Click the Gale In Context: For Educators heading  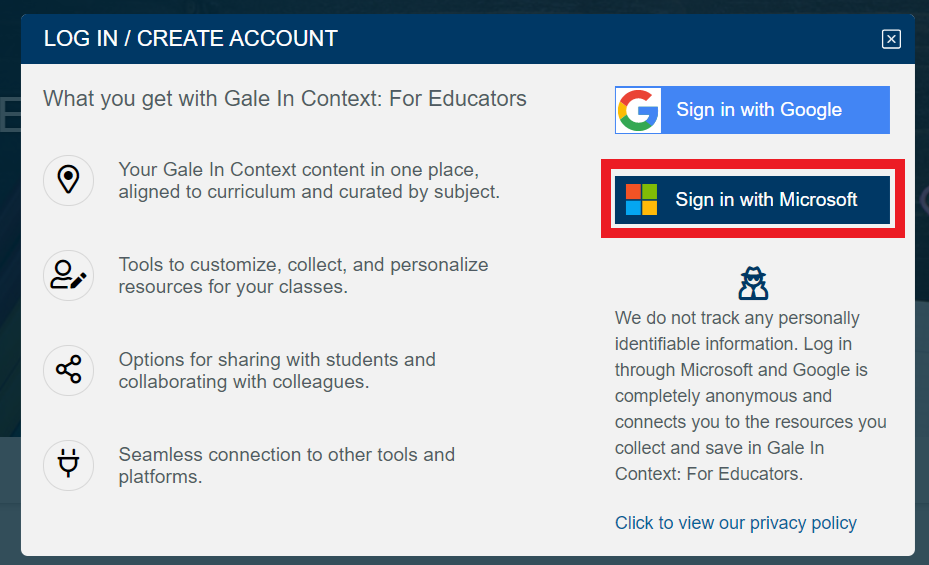284,98
